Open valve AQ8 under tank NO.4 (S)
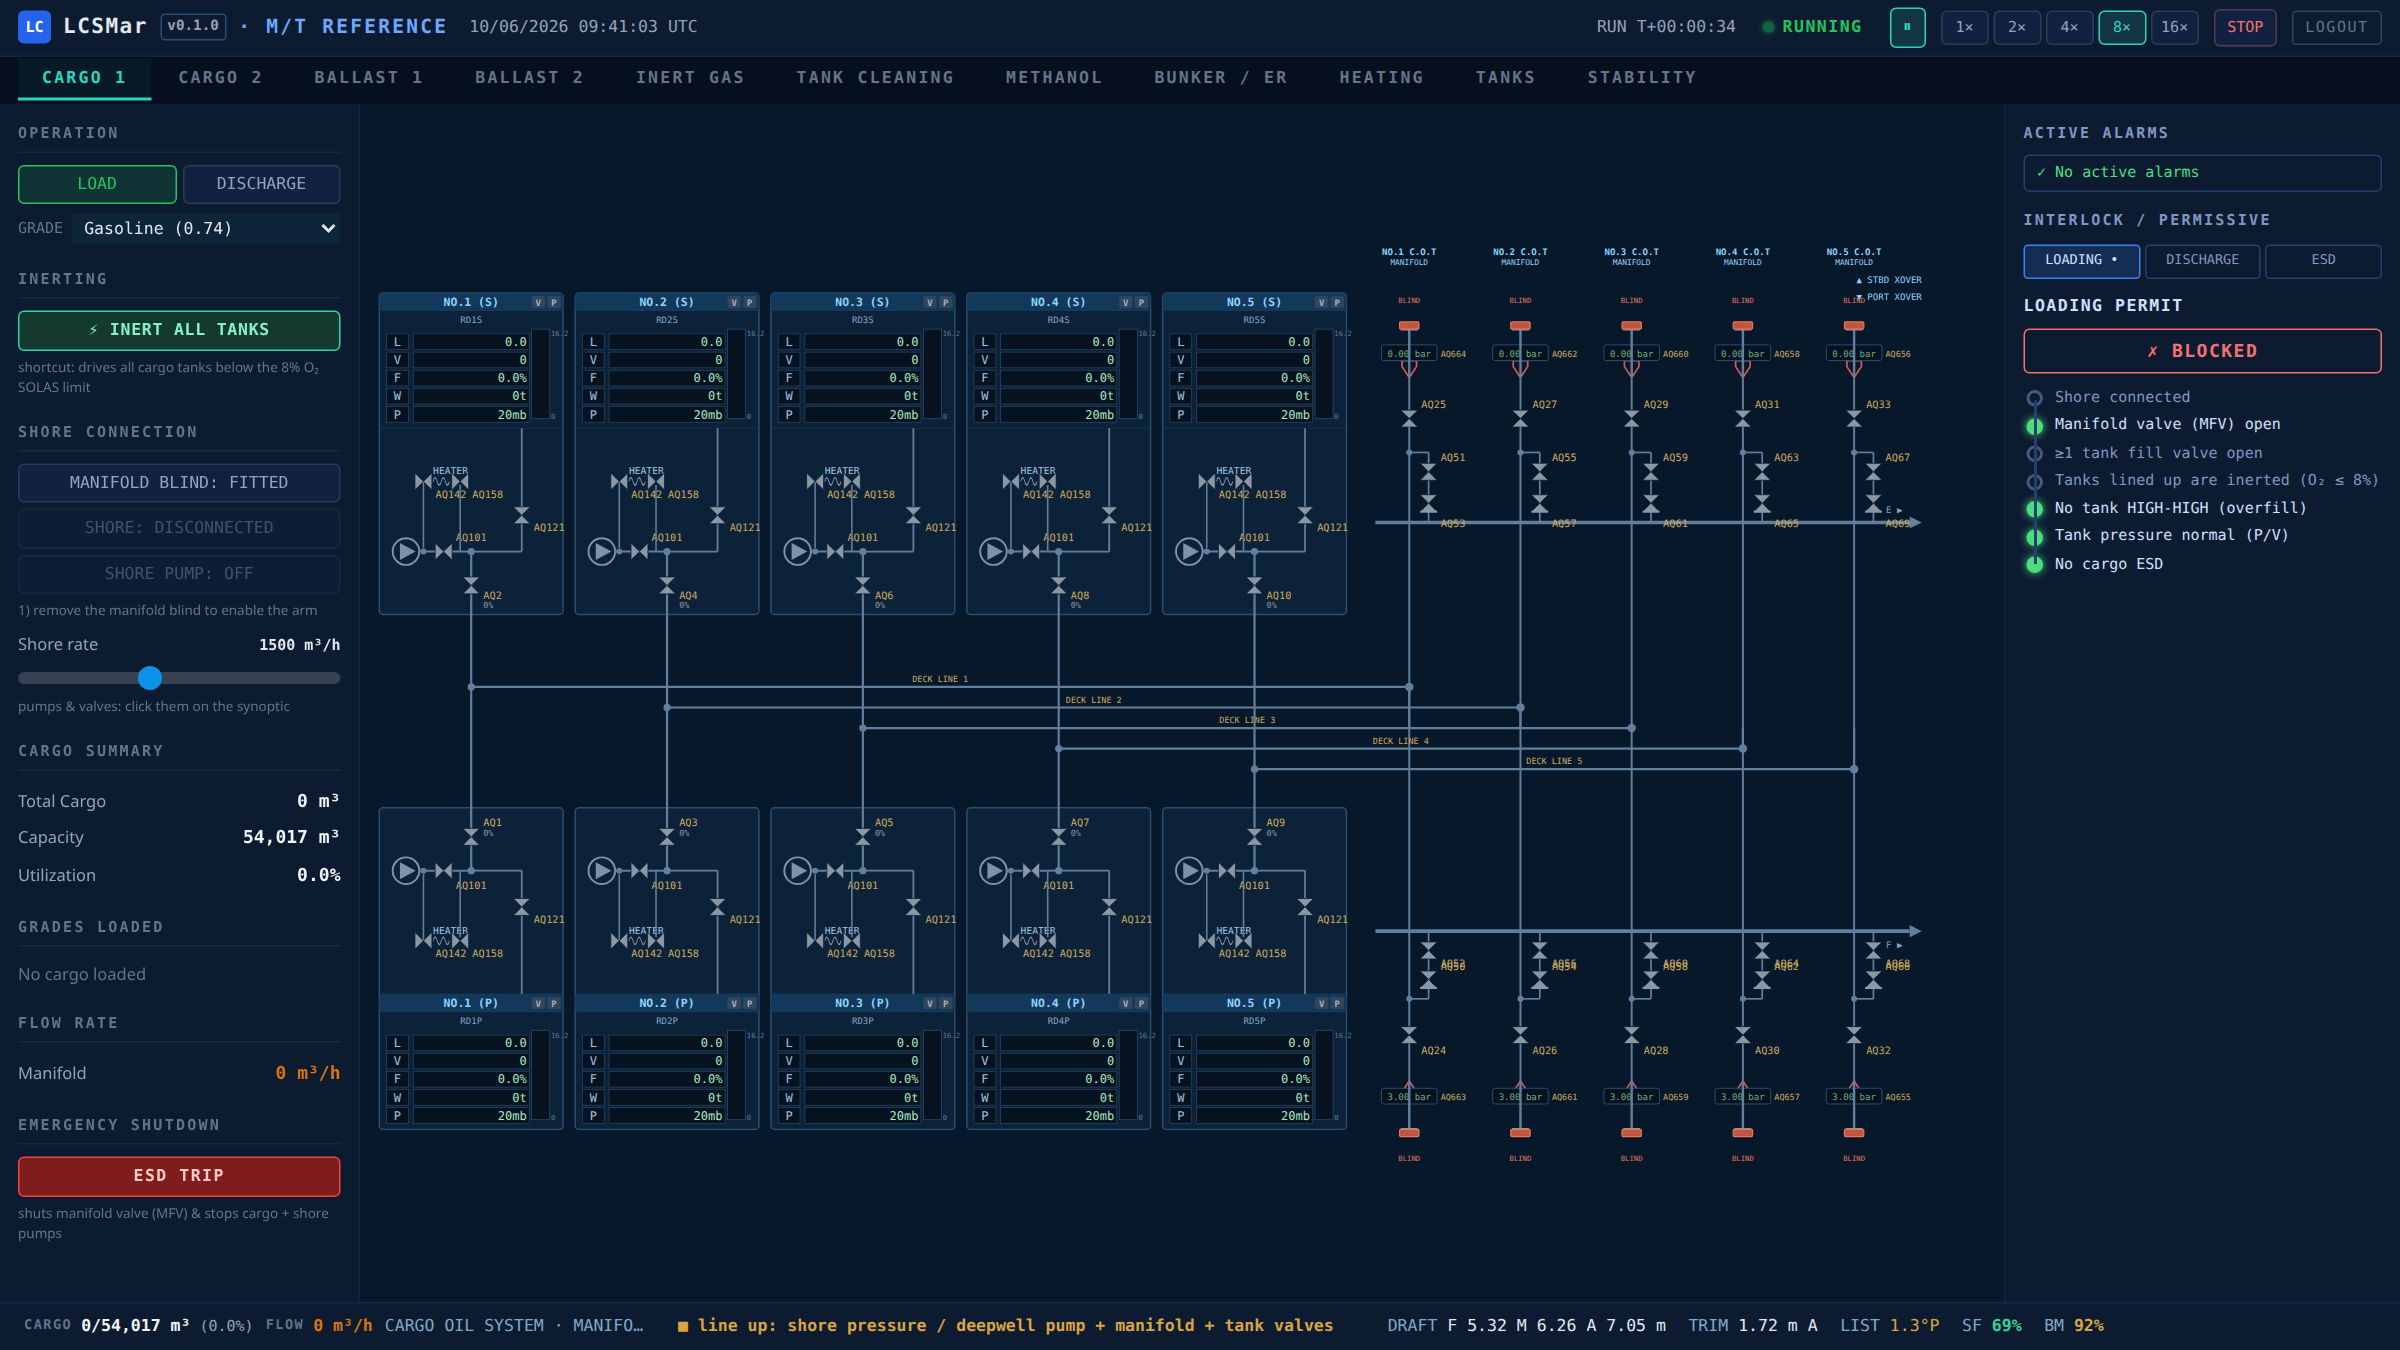Image resolution: width=2400 pixels, height=1350 pixels. 1059,587
